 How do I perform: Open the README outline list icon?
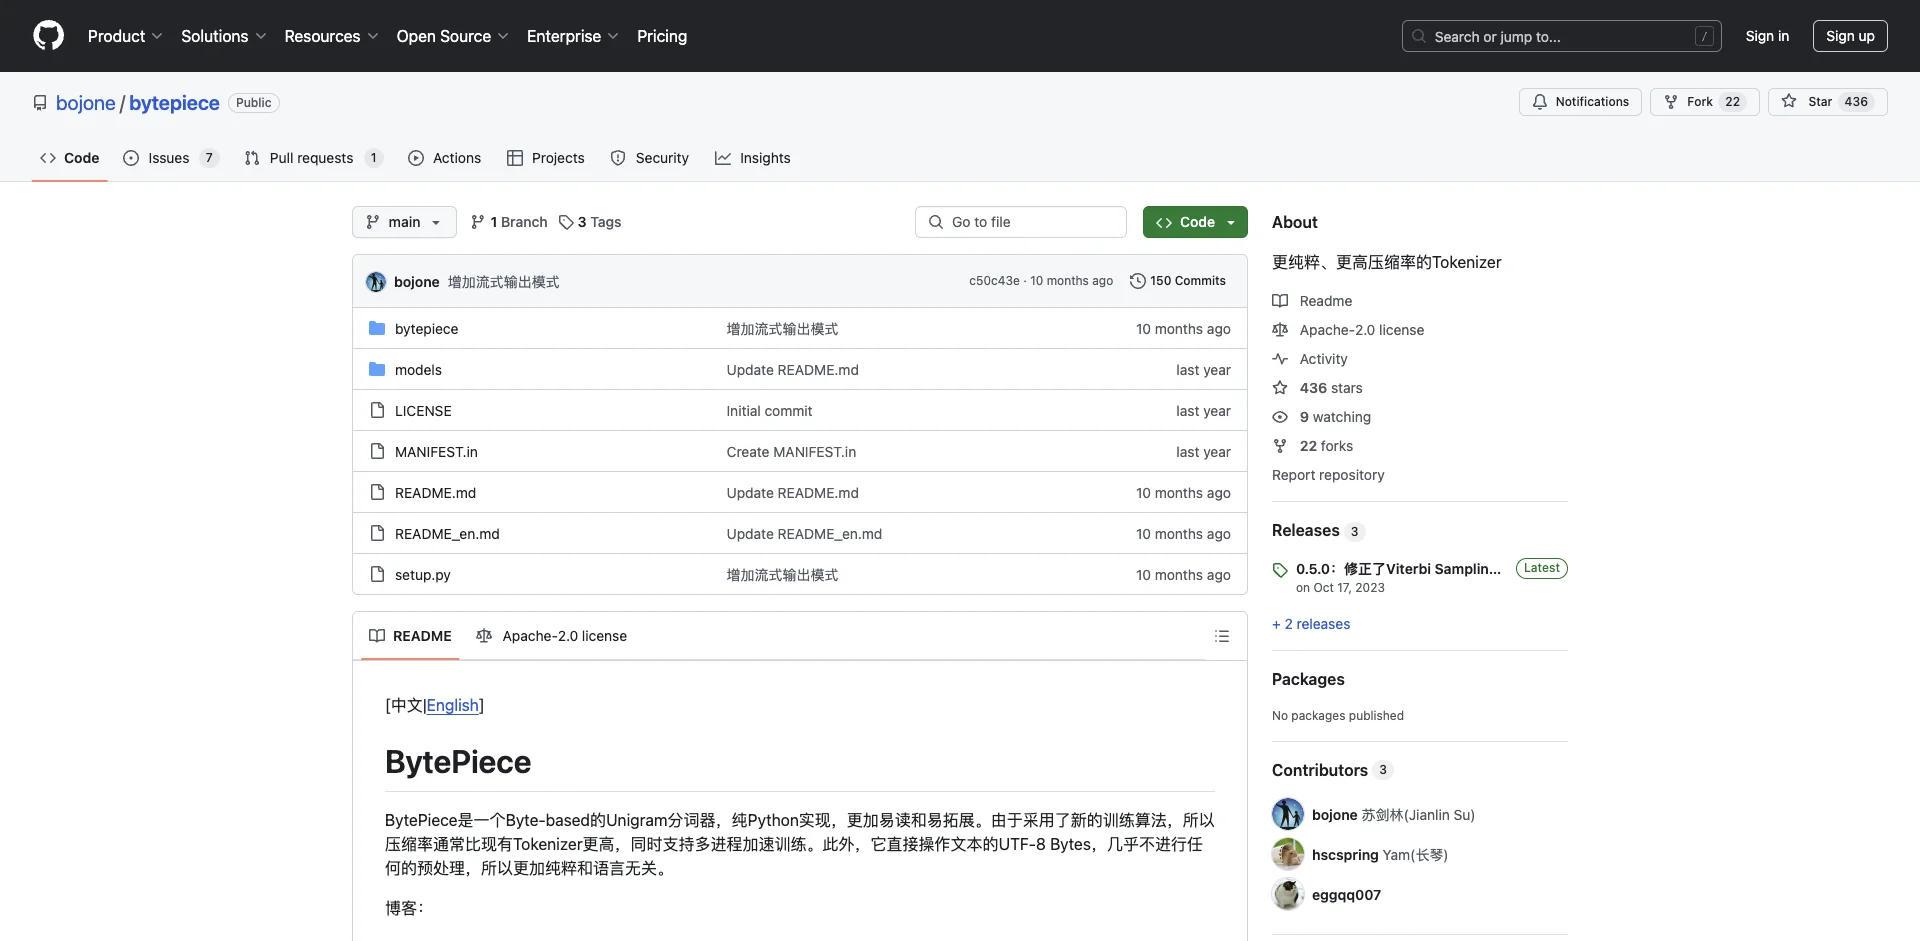pos(1221,636)
